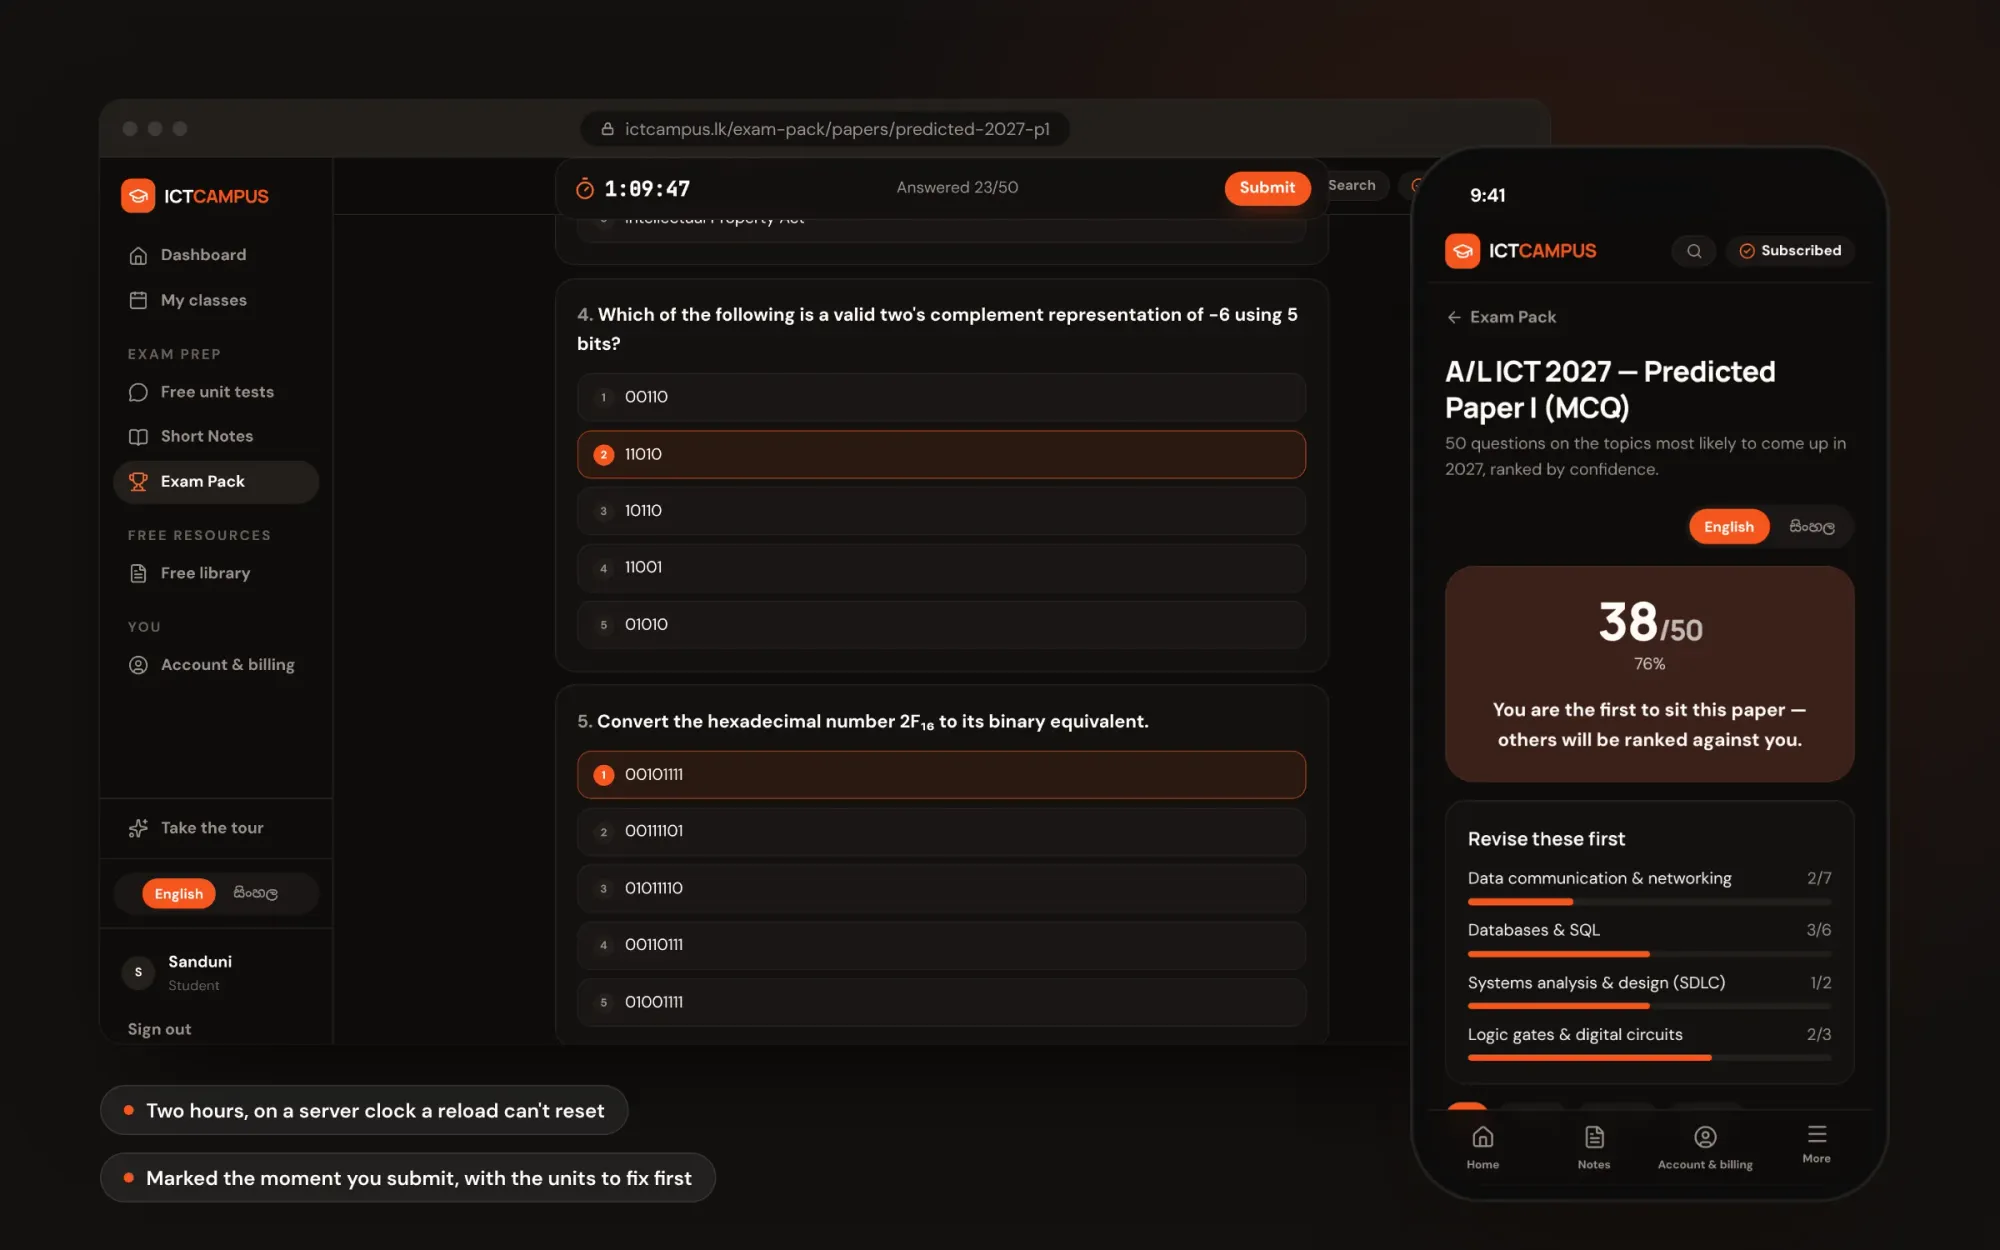2000x1250 pixels.
Task: Tap Account & billing icon in phone bottom bar
Action: coord(1705,1137)
